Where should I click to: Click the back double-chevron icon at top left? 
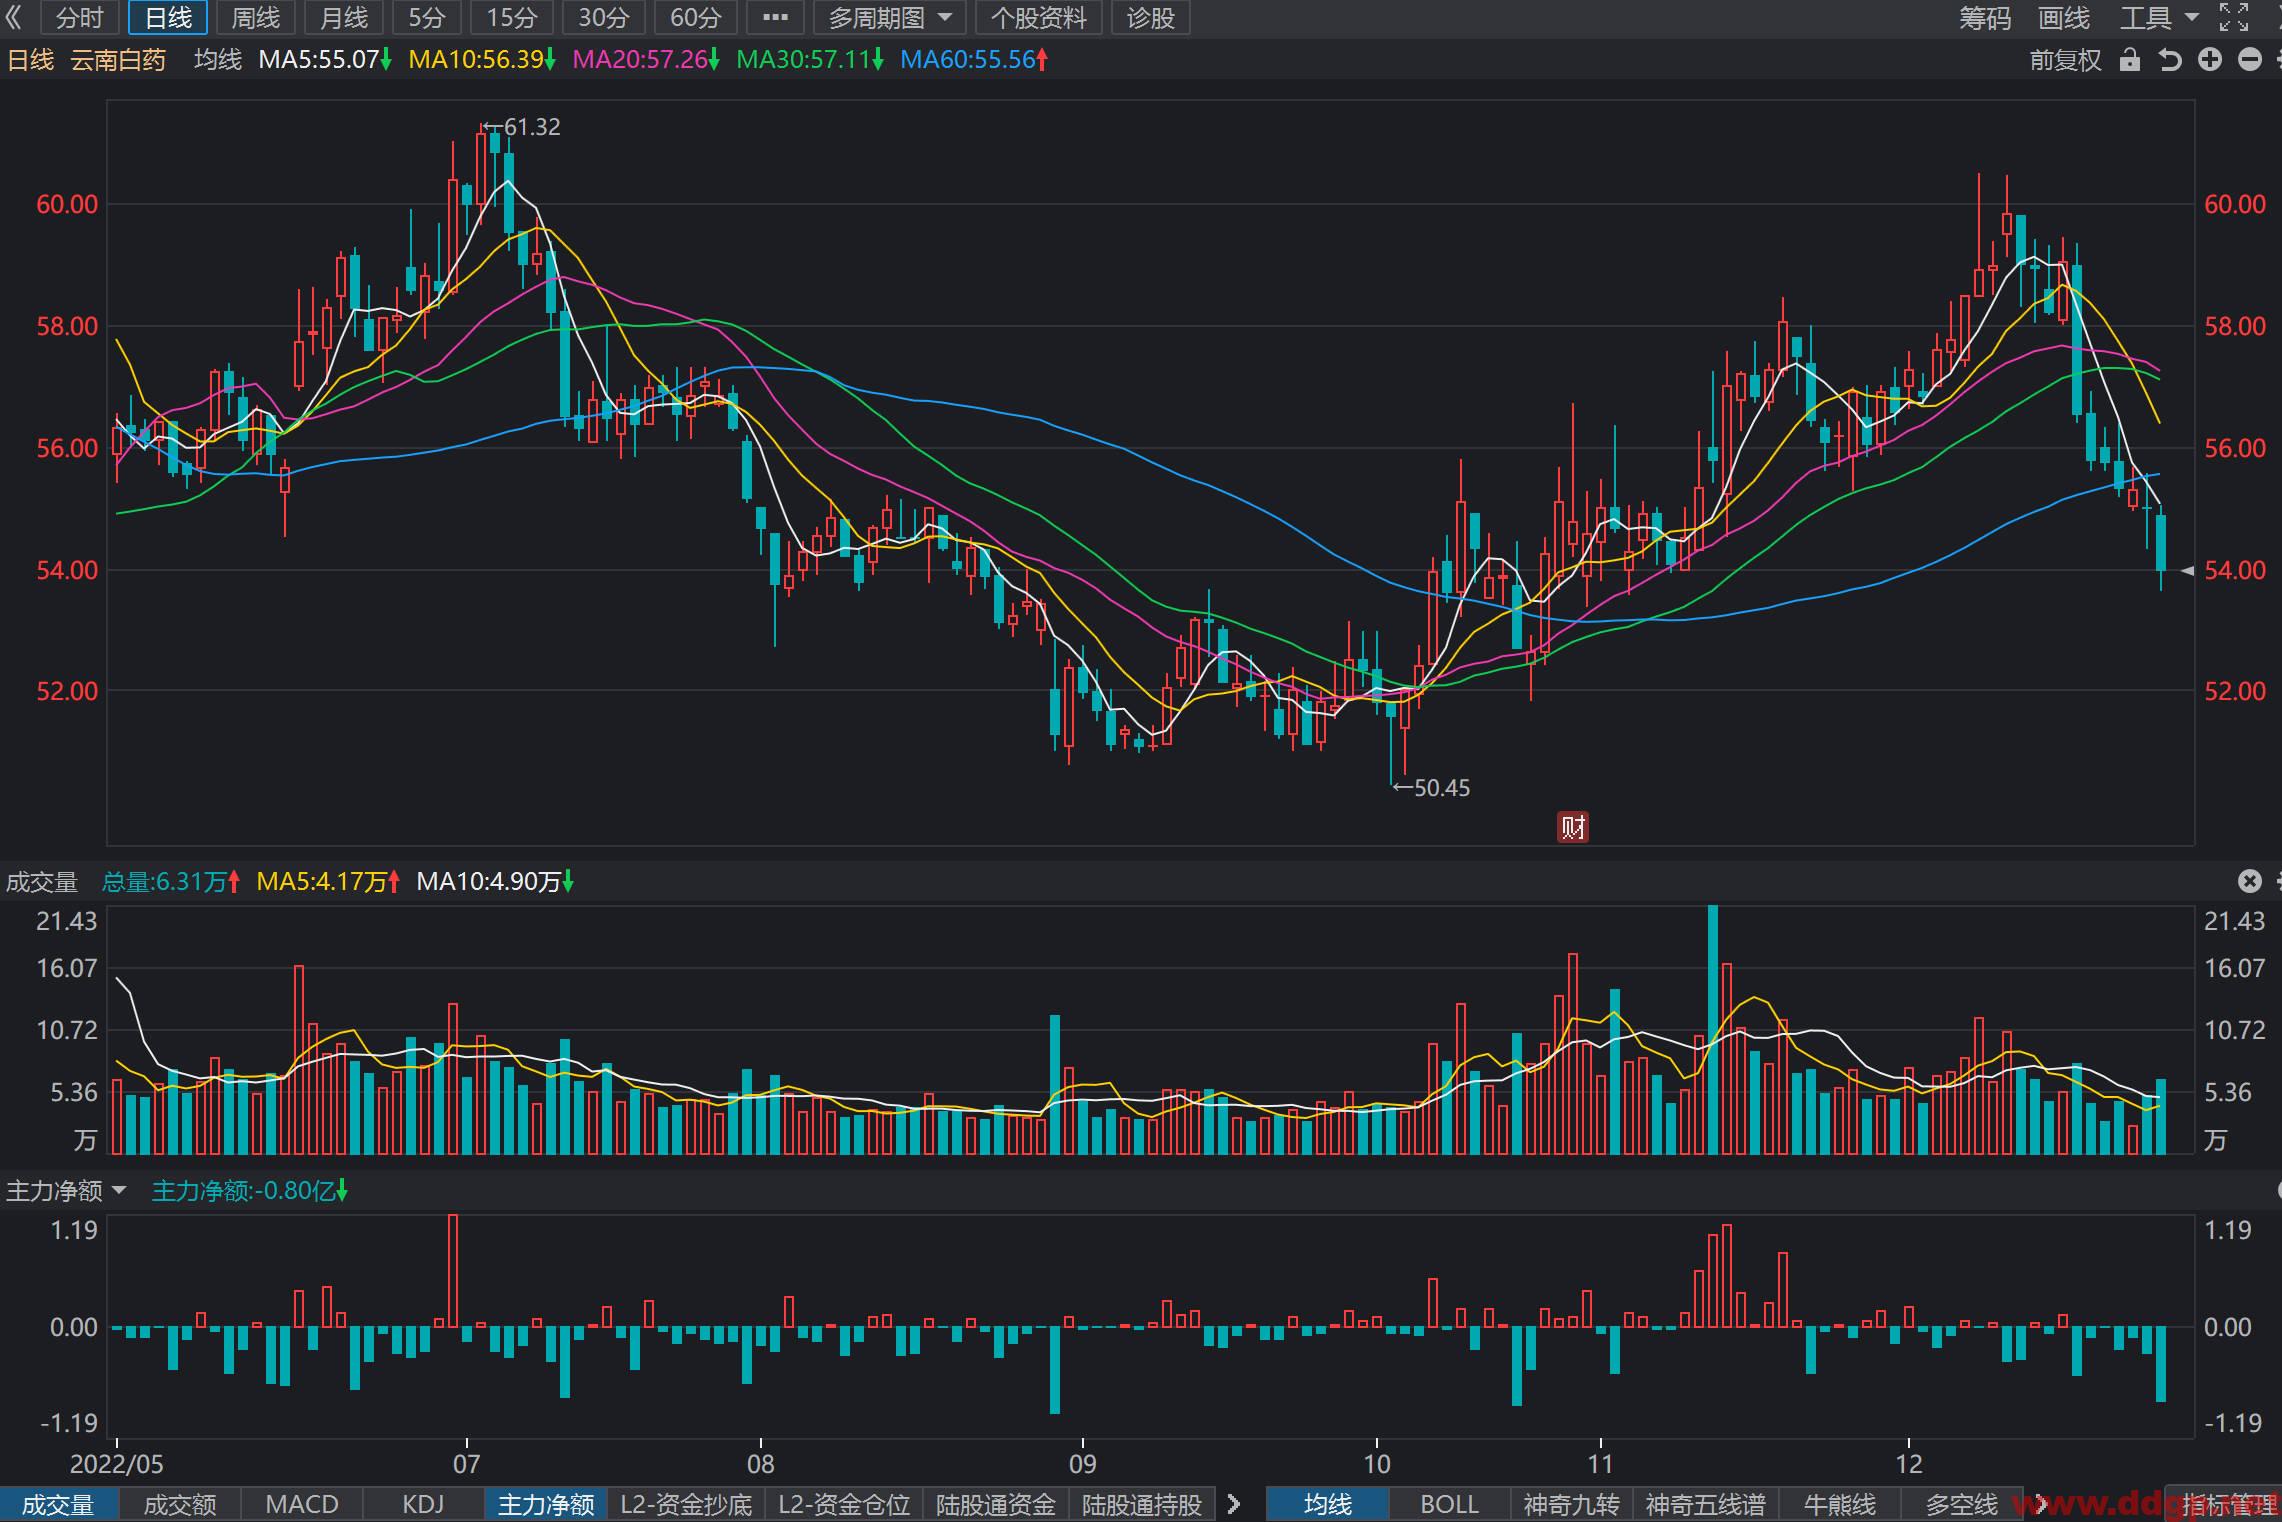pos(14,17)
